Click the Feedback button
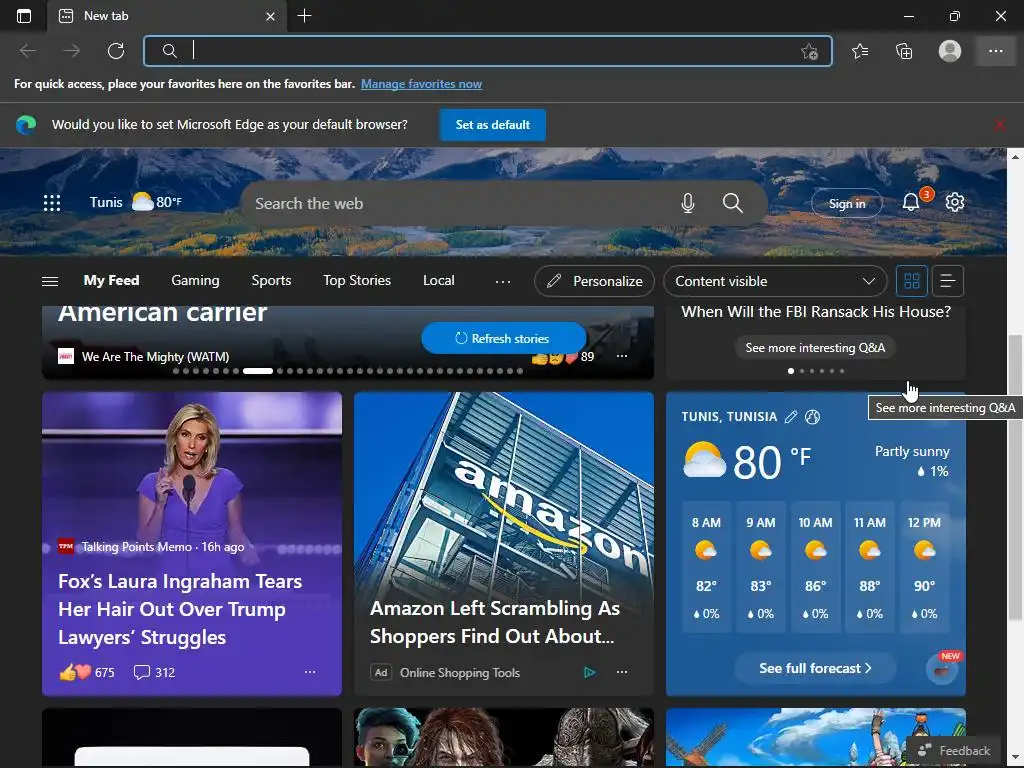1024x768 pixels. click(954, 750)
